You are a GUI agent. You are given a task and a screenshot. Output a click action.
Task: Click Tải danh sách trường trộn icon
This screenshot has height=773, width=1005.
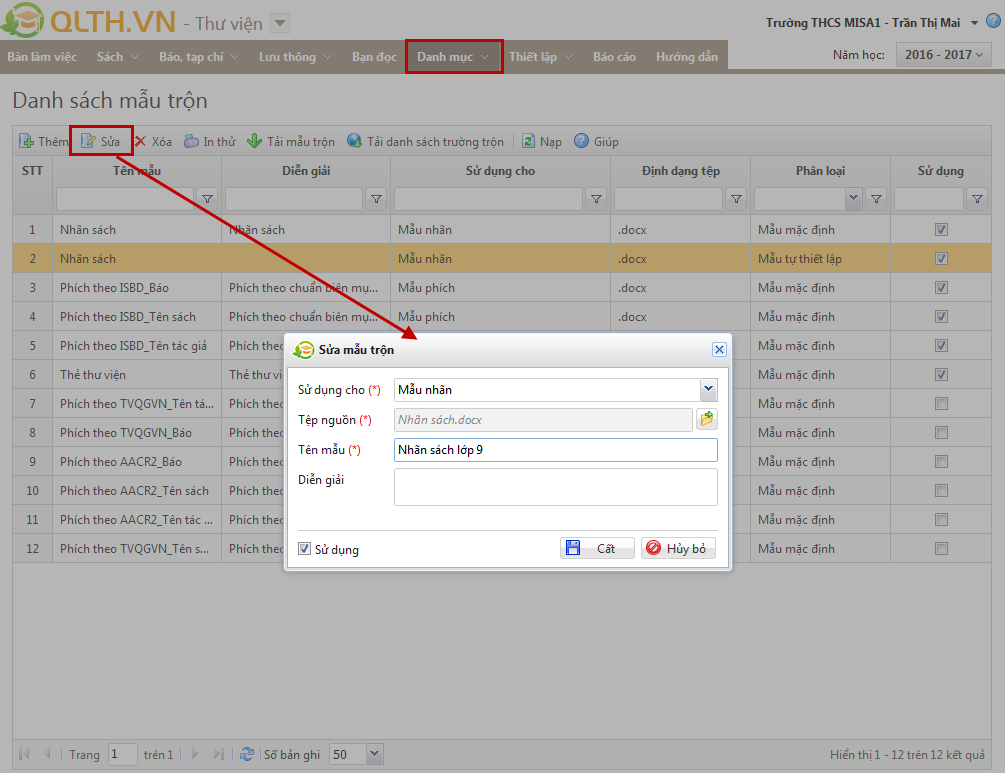pyautogui.click(x=354, y=141)
